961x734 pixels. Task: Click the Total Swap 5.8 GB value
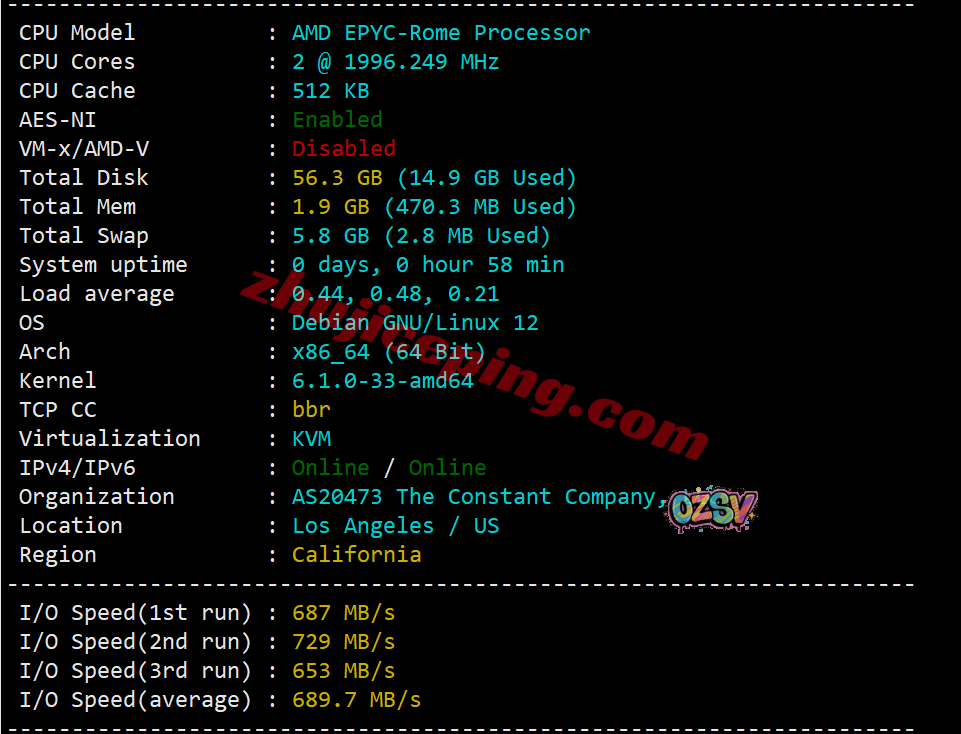(331, 236)
